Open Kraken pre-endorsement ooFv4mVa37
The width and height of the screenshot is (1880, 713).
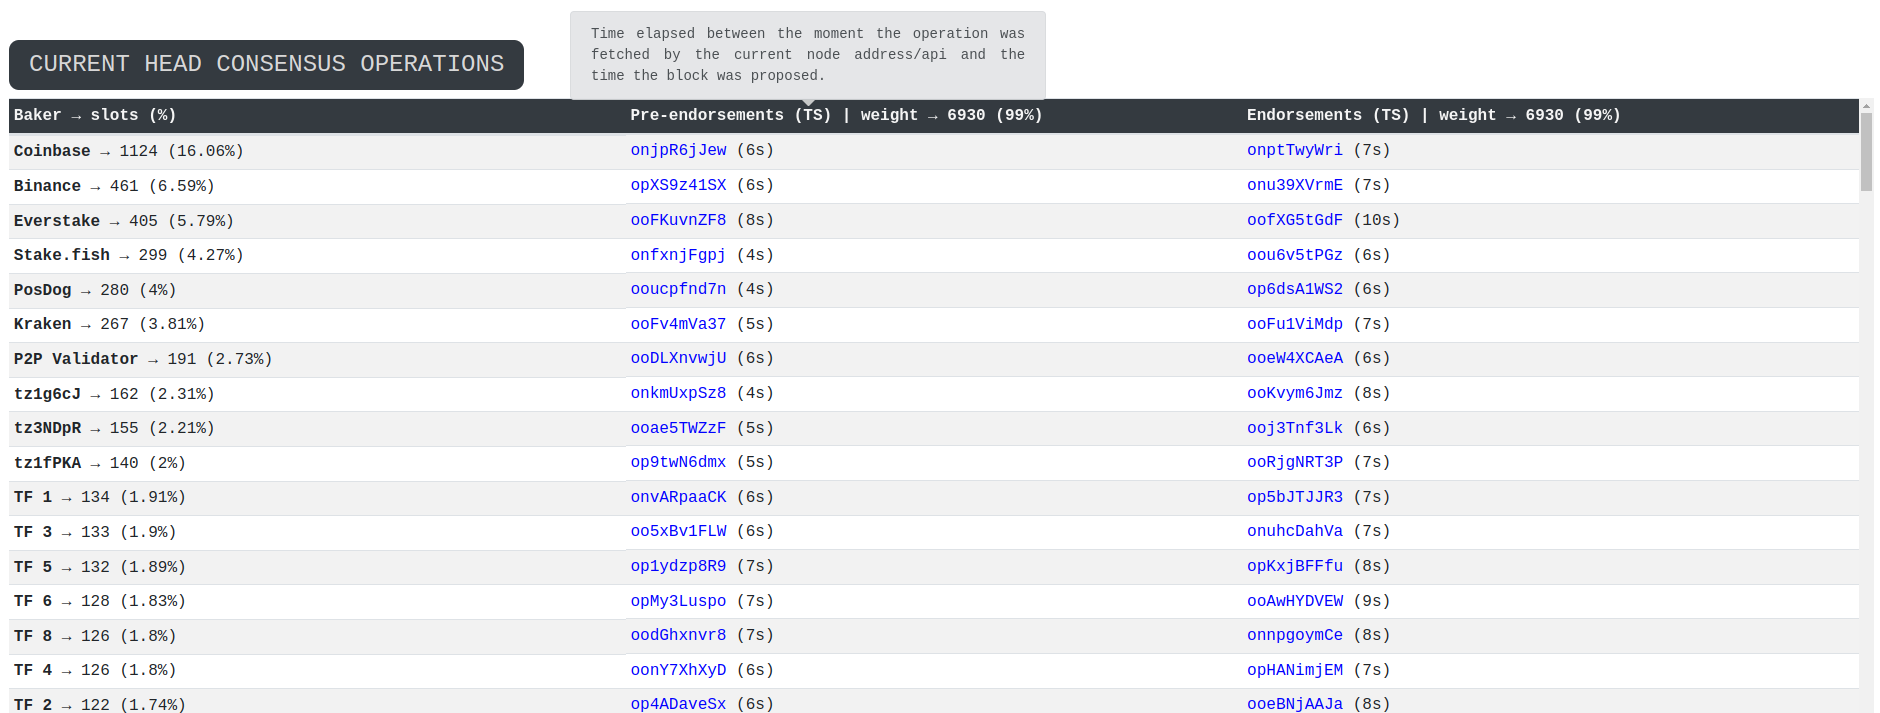tap(678, 324)
